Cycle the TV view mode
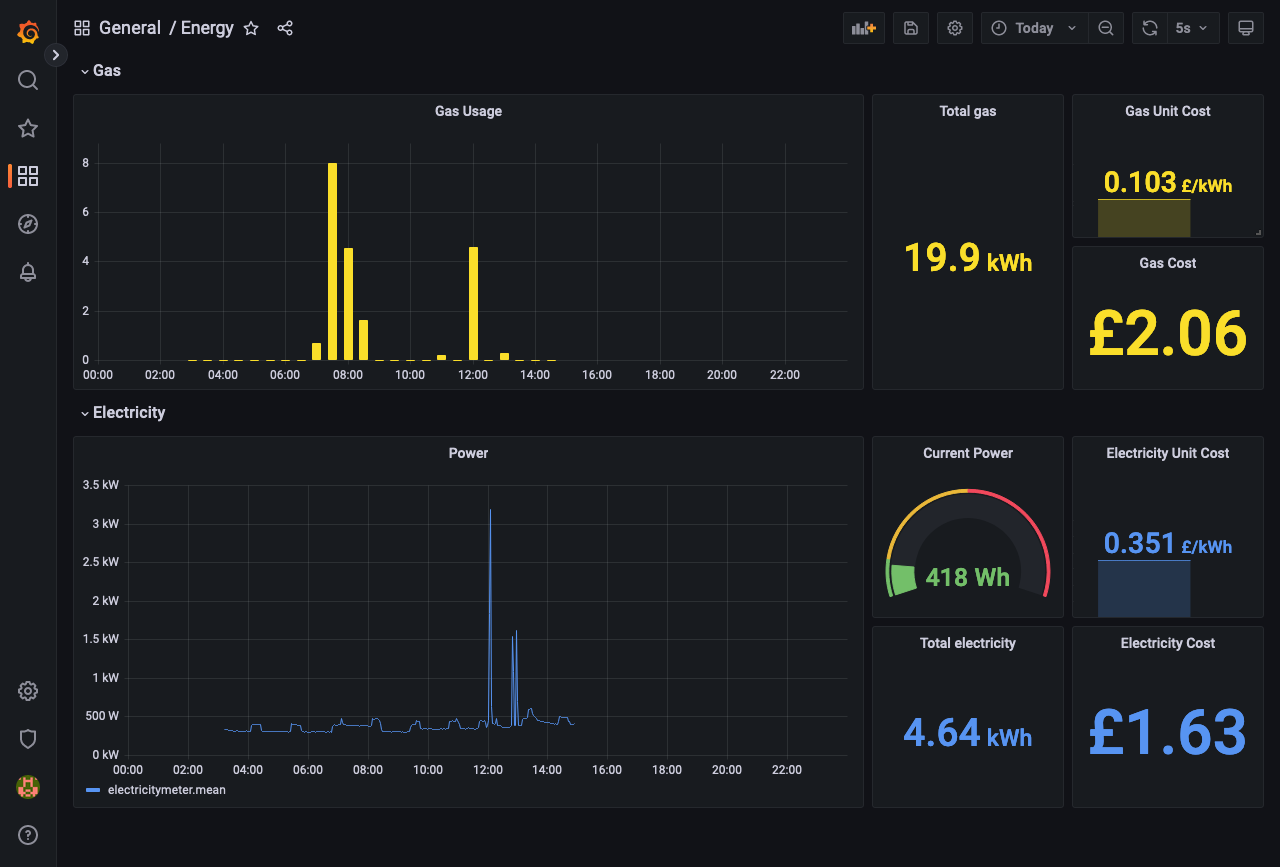Image resolution: width=1280 pixels, height=867 pixels. pyautogui.click(x=1246, y=28)
